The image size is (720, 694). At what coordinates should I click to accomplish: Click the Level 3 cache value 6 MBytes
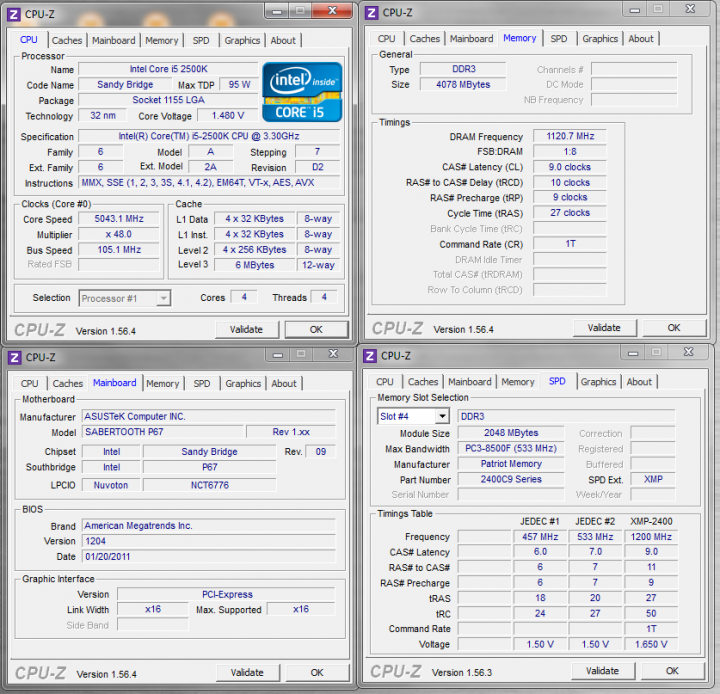(x=255, y=265)
